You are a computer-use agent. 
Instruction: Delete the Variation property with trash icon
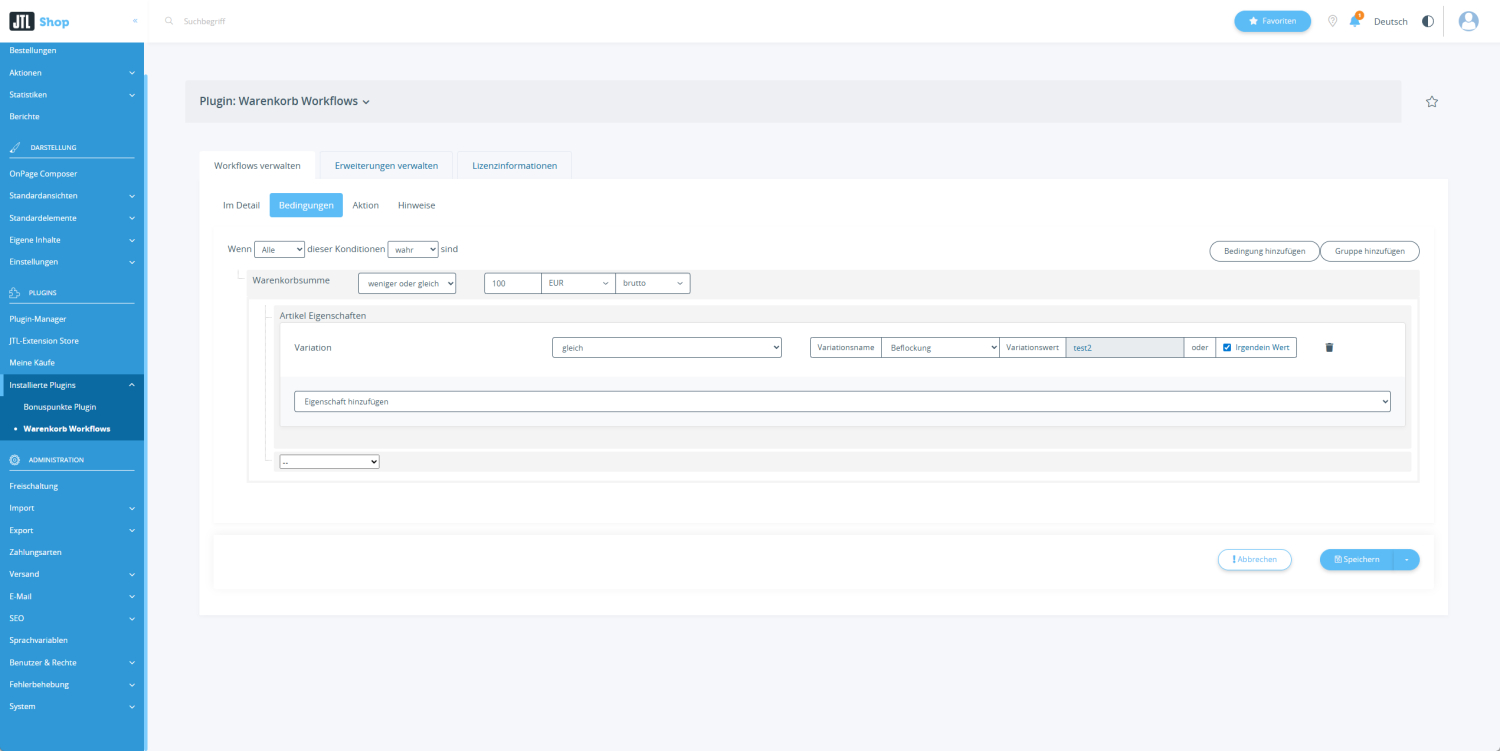point(1329,348)
